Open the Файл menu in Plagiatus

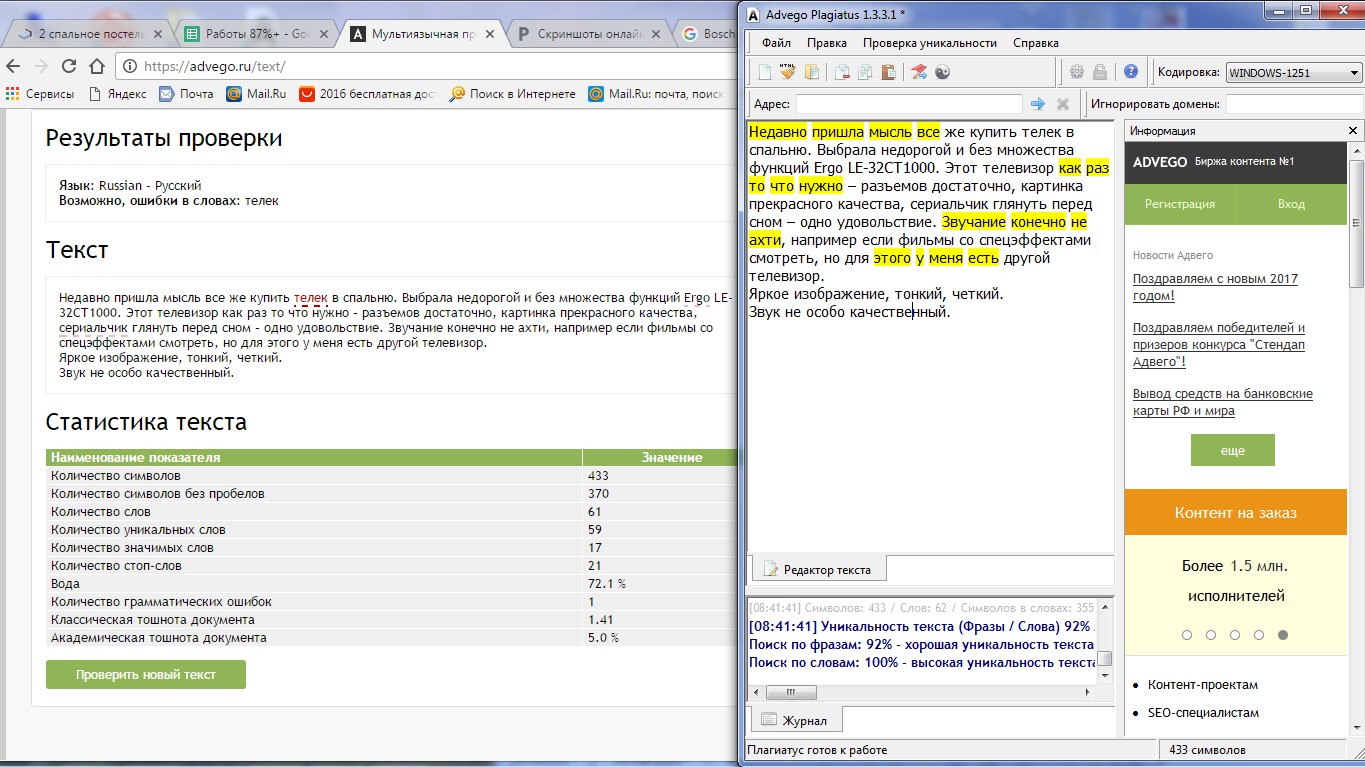pyautogui.click(x=776, y=43)
